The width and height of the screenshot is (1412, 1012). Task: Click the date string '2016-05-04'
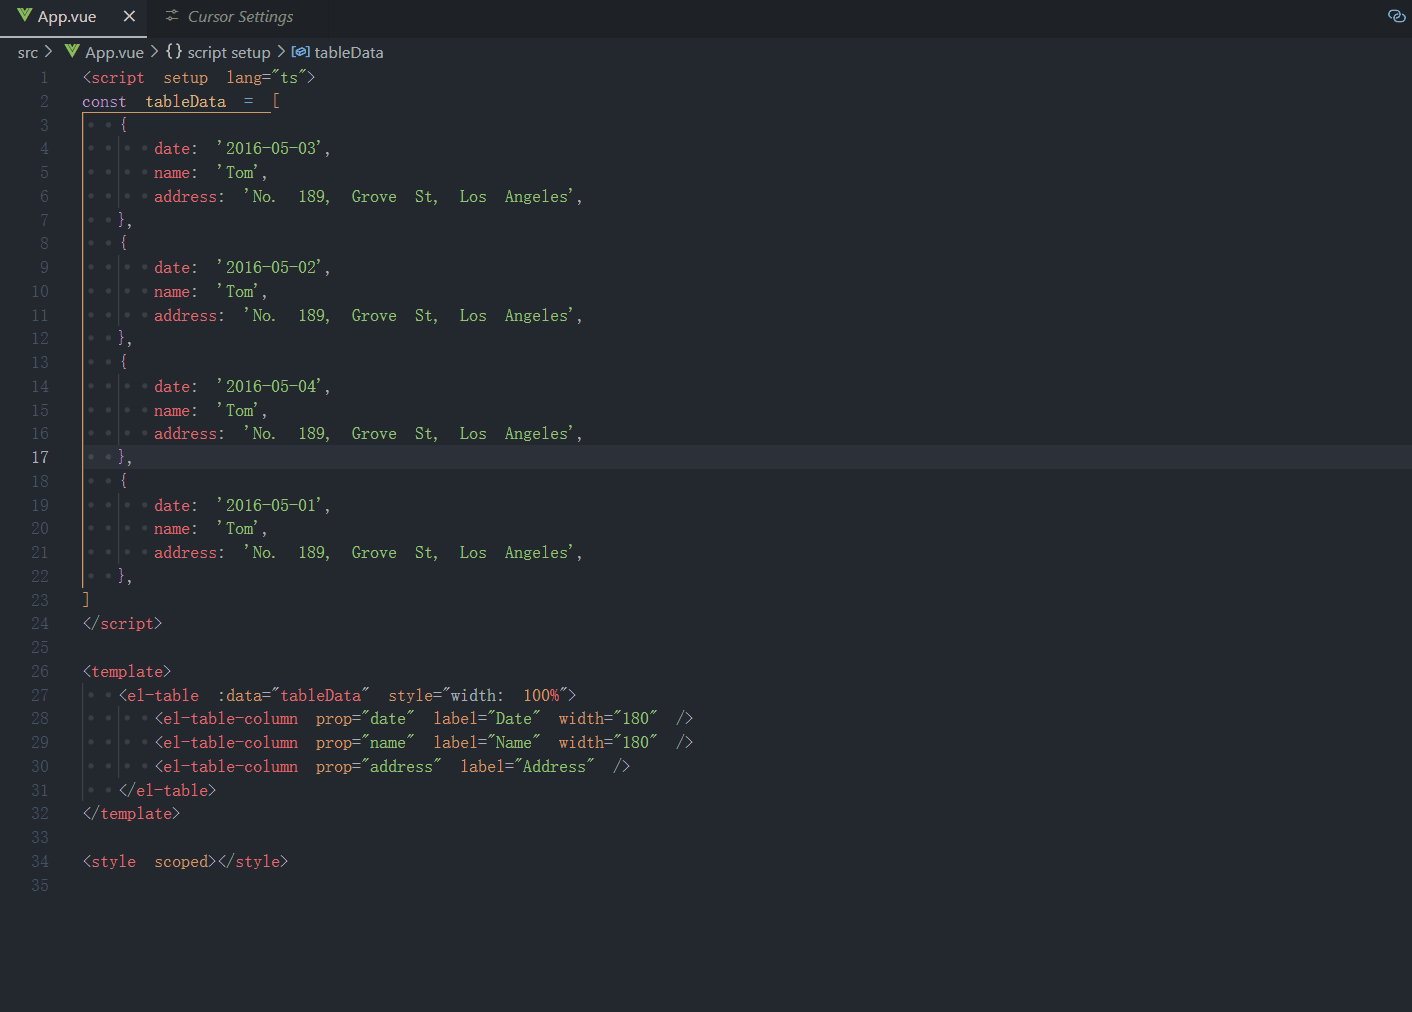point(272,386)
